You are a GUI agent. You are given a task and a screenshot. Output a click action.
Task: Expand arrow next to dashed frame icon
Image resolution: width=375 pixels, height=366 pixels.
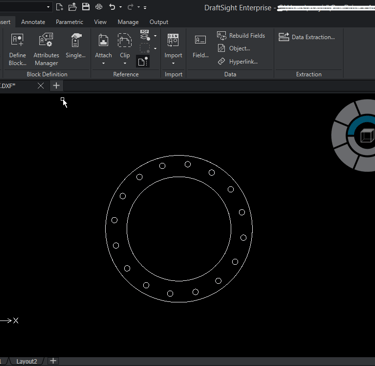click(155, 49)
